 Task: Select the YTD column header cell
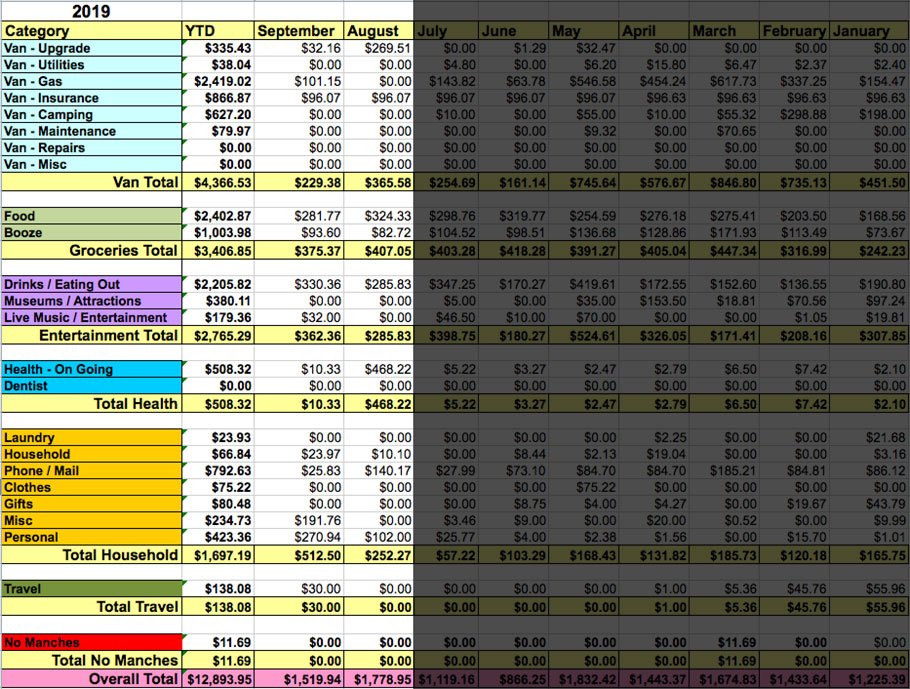216,31
